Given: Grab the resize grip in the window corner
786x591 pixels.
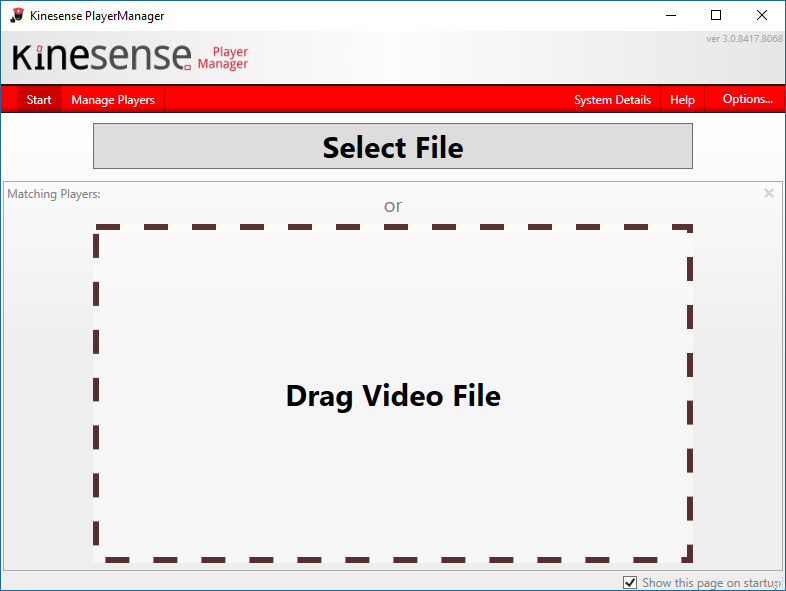Looking at the screenshot, I should tap(779, 584).
